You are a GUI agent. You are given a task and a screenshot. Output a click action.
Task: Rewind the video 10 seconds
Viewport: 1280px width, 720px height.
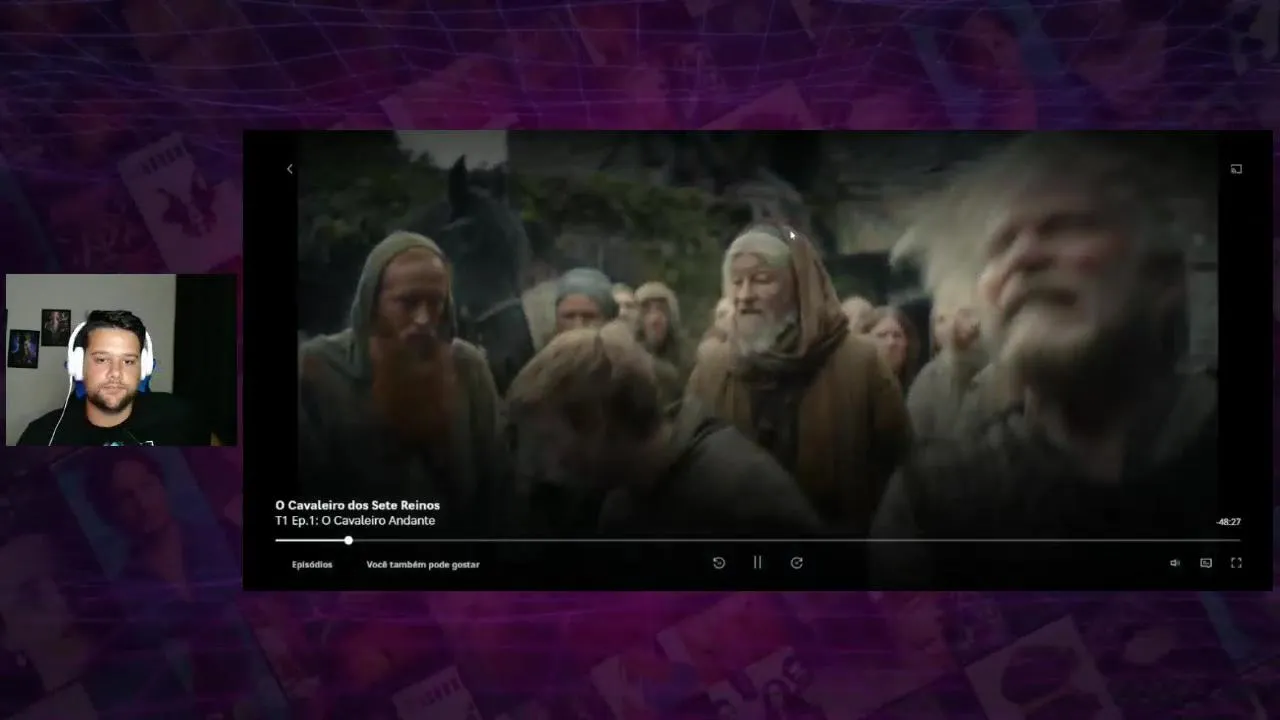tap(718, 563)
